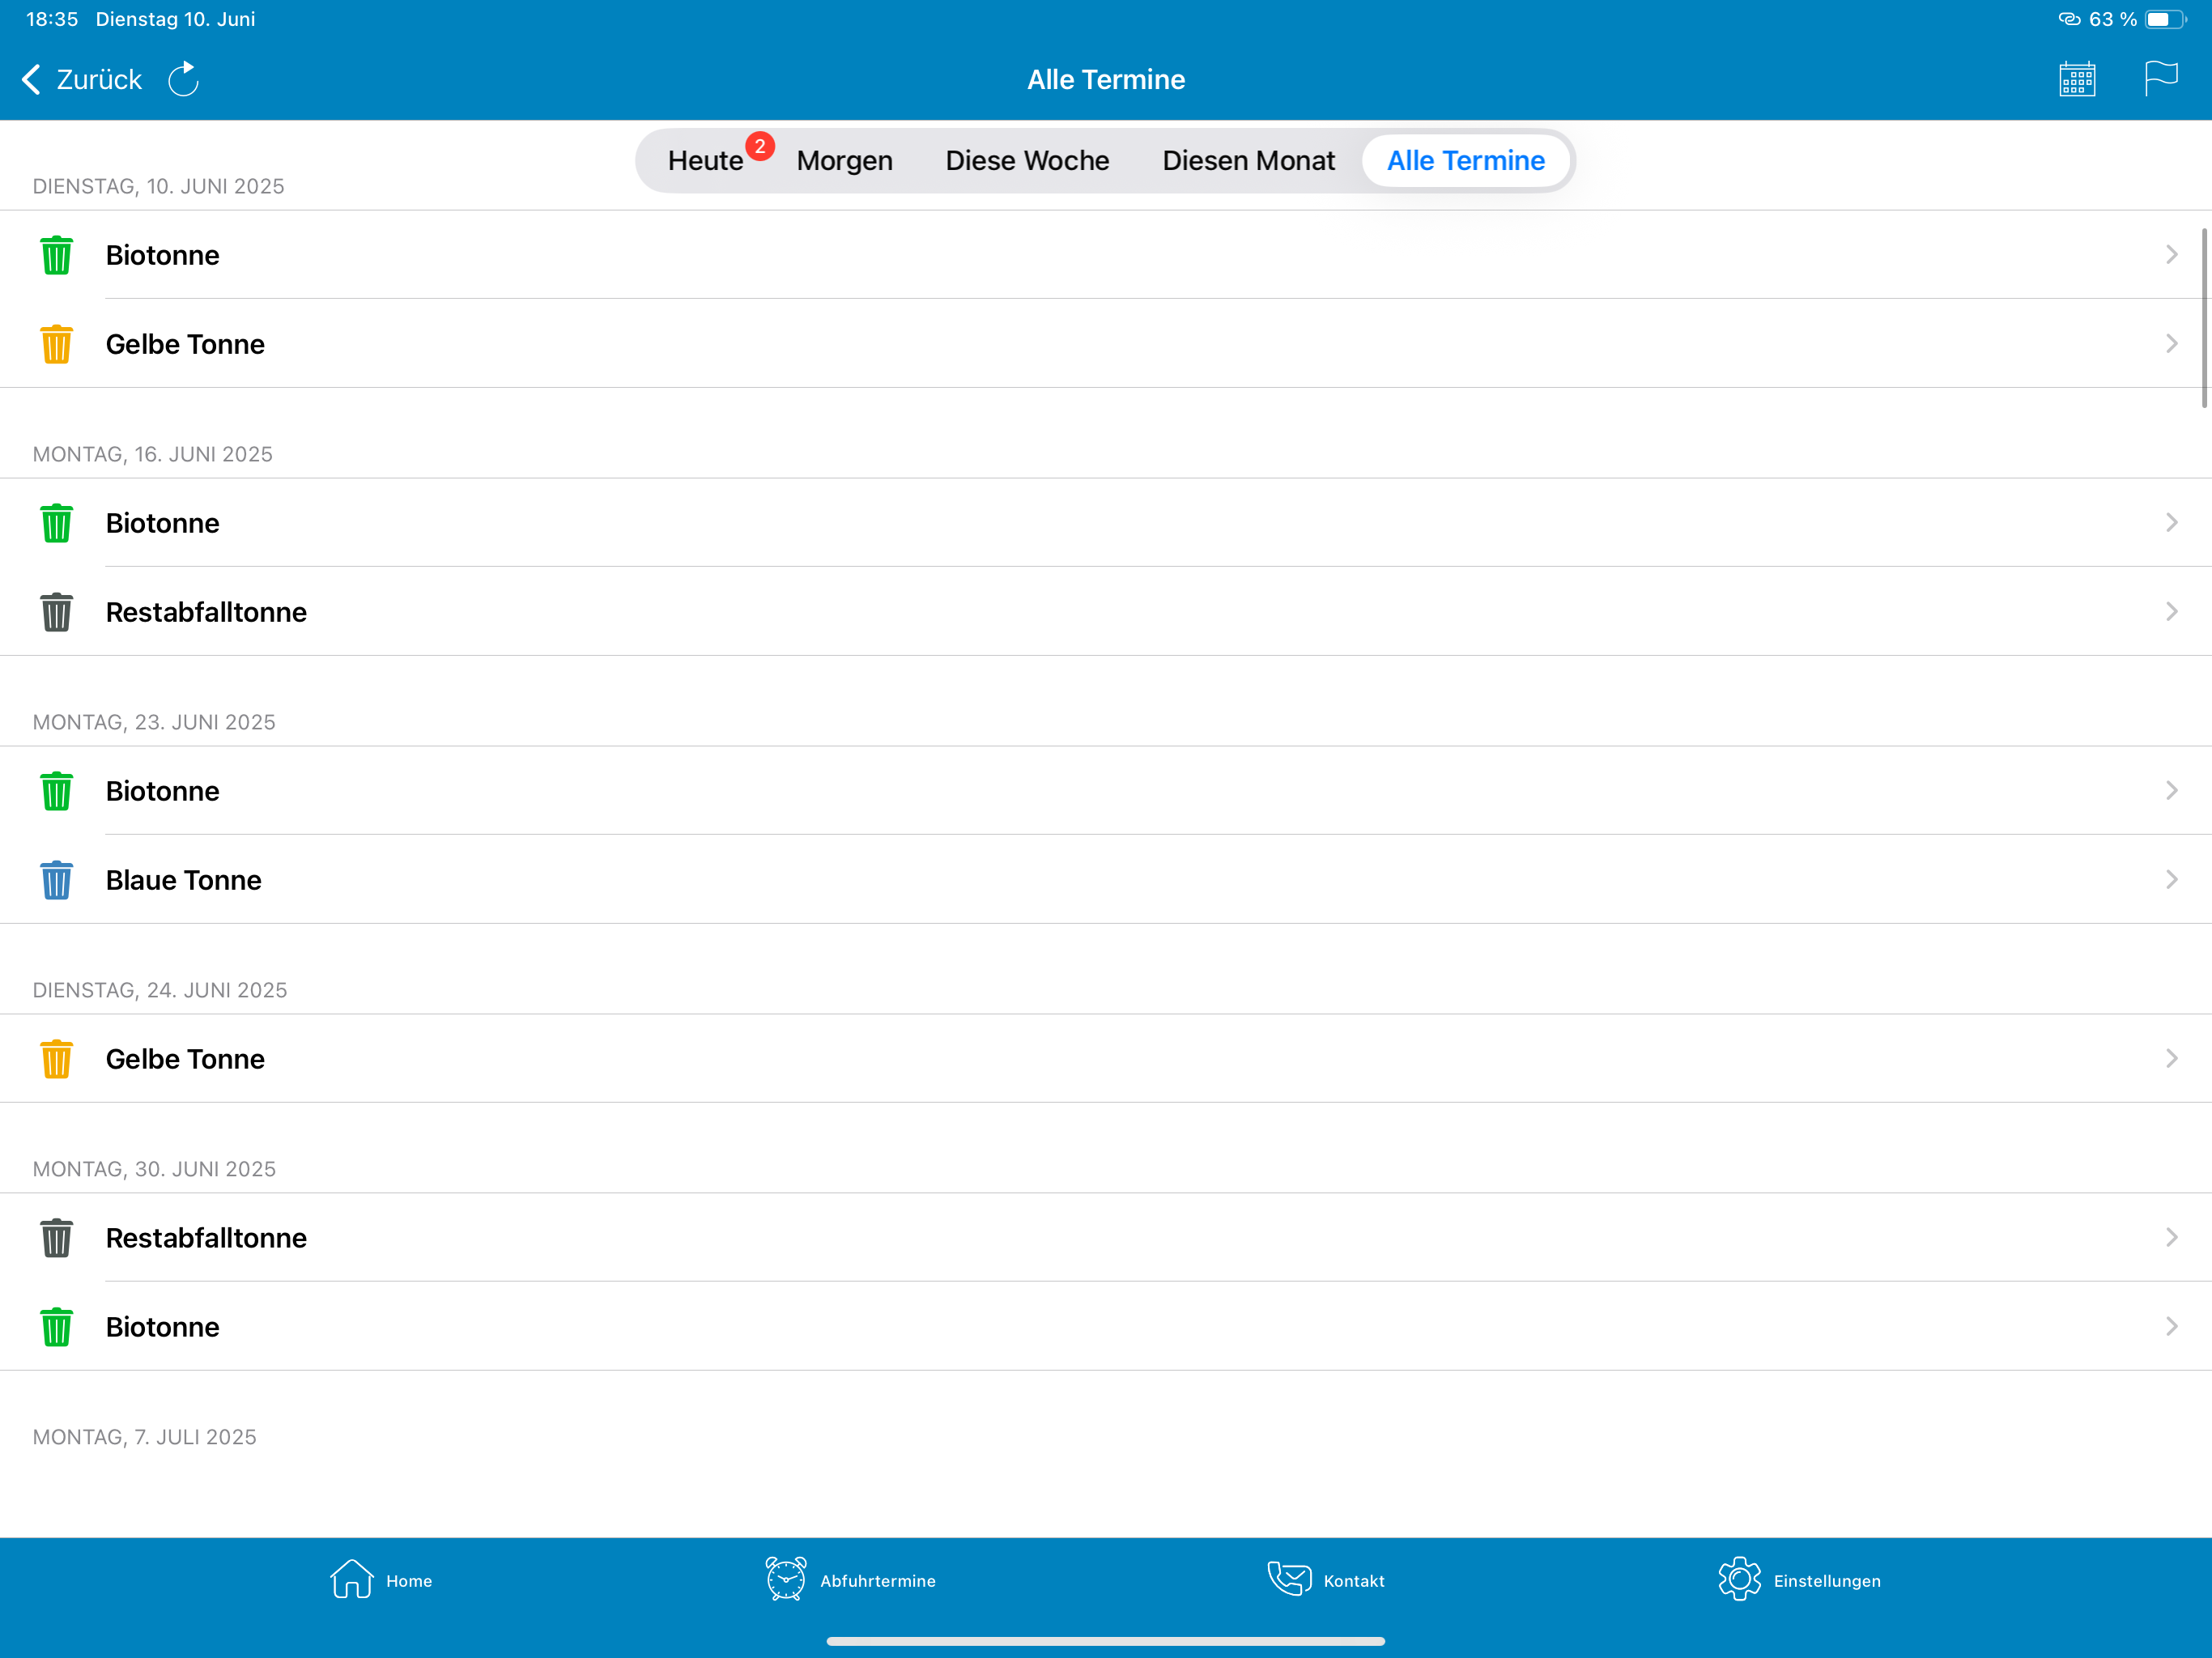Tap the Abfuhrtermine alarm clock icon
The image size is (2212, 1658).
tap(786, 1579)
